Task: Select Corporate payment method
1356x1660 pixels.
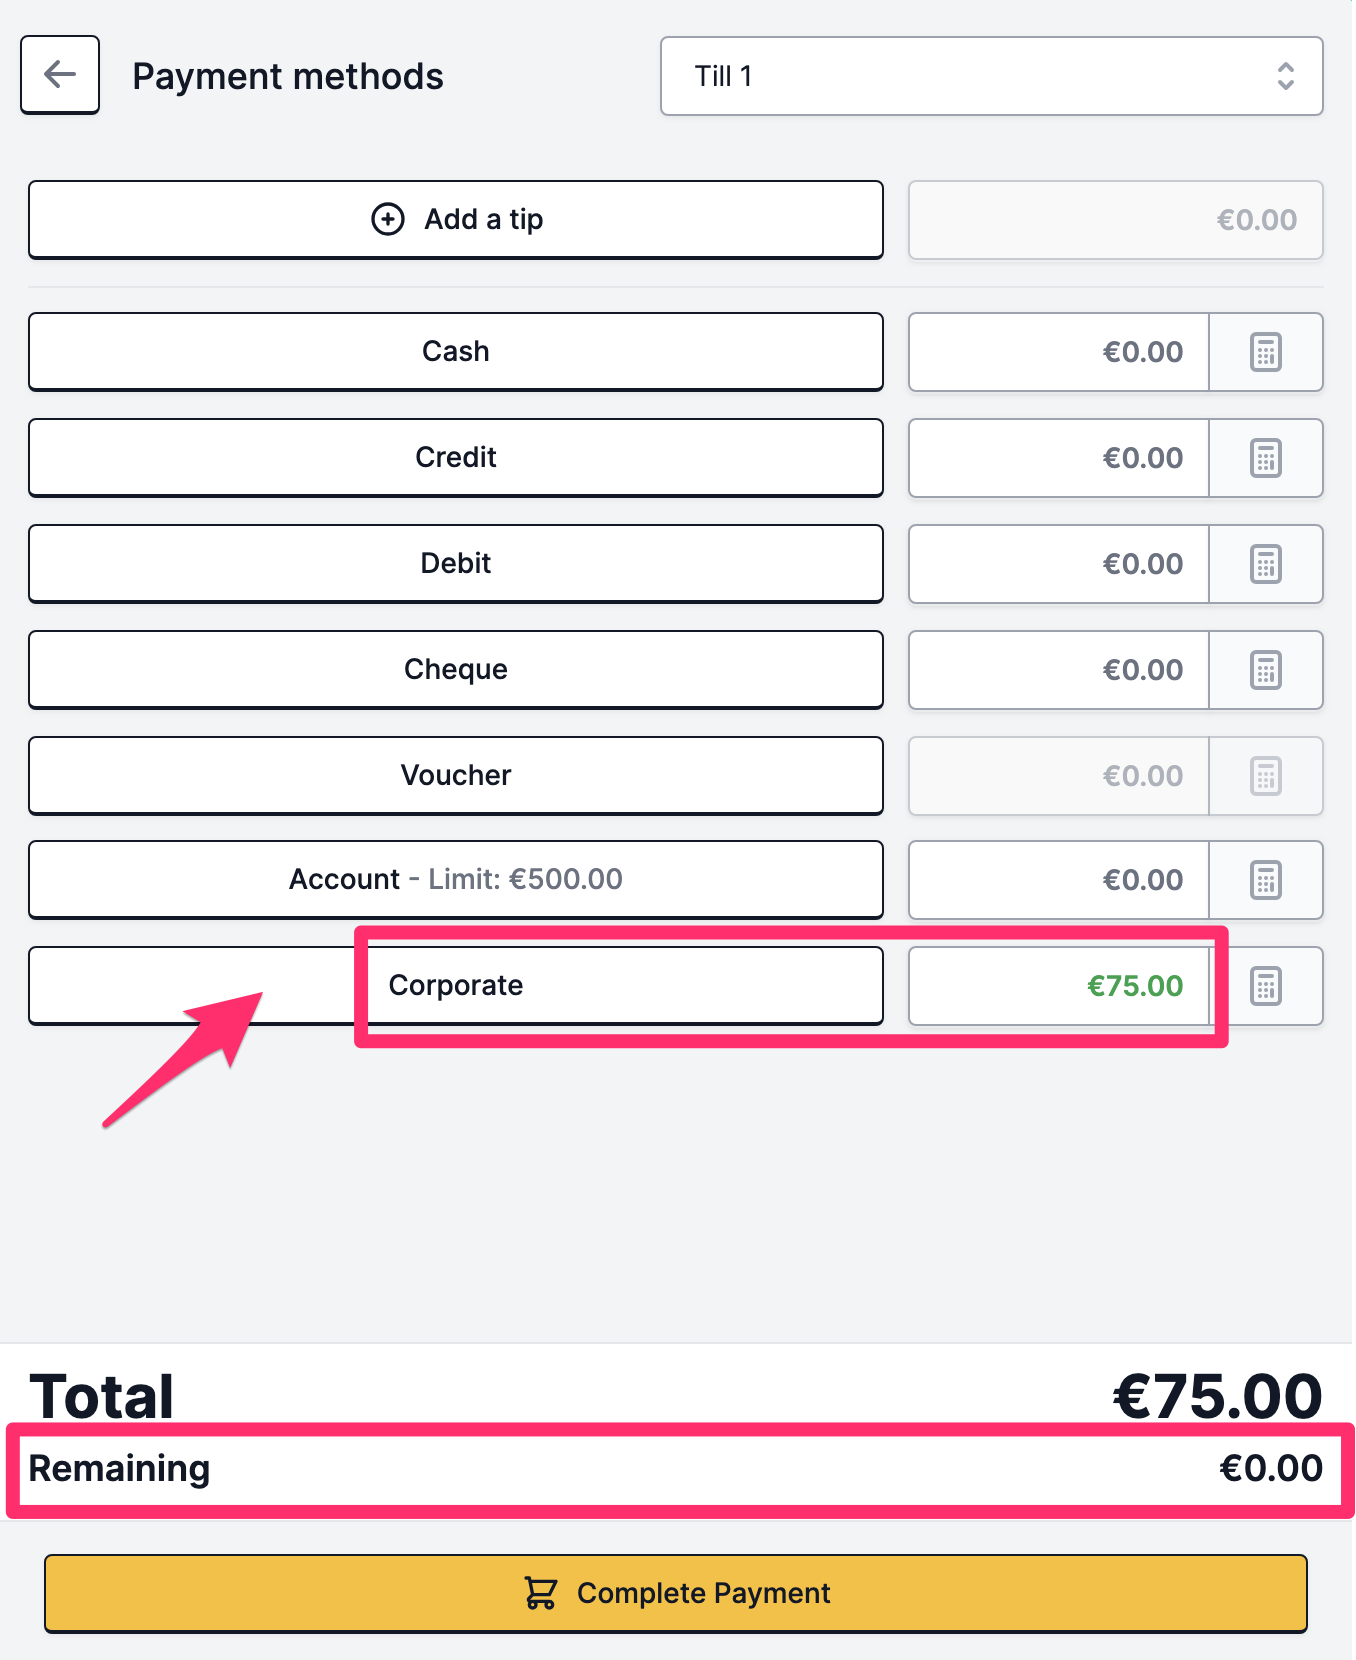Action: (x=456, y=986)
